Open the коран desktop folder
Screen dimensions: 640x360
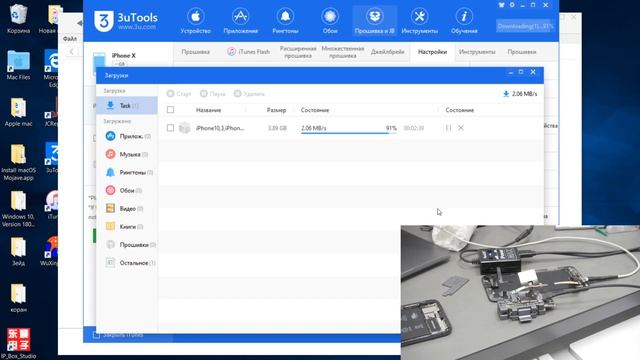point(18,298)
